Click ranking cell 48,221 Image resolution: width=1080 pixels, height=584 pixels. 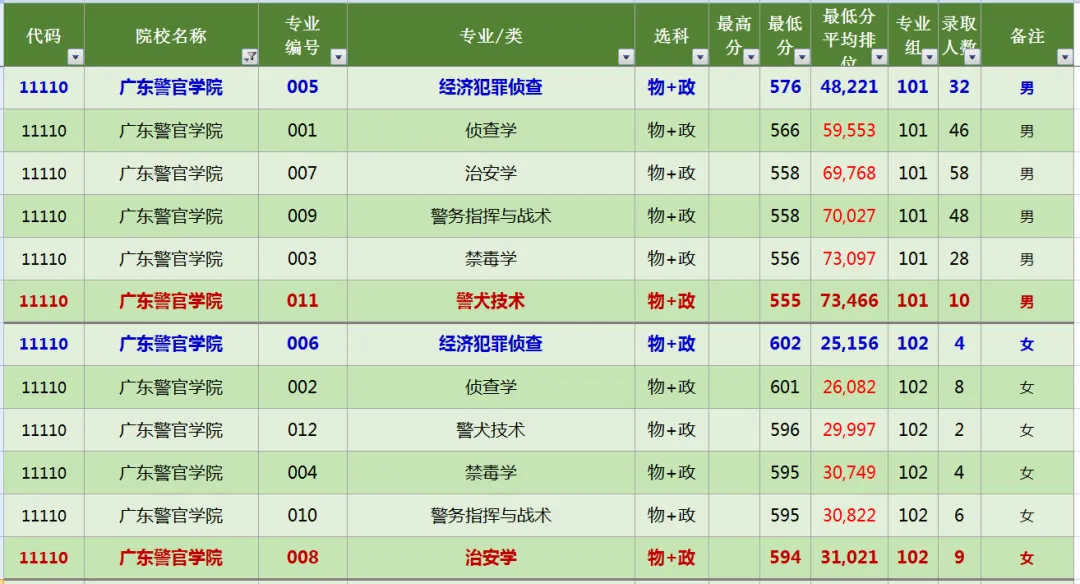coord(849,87)
